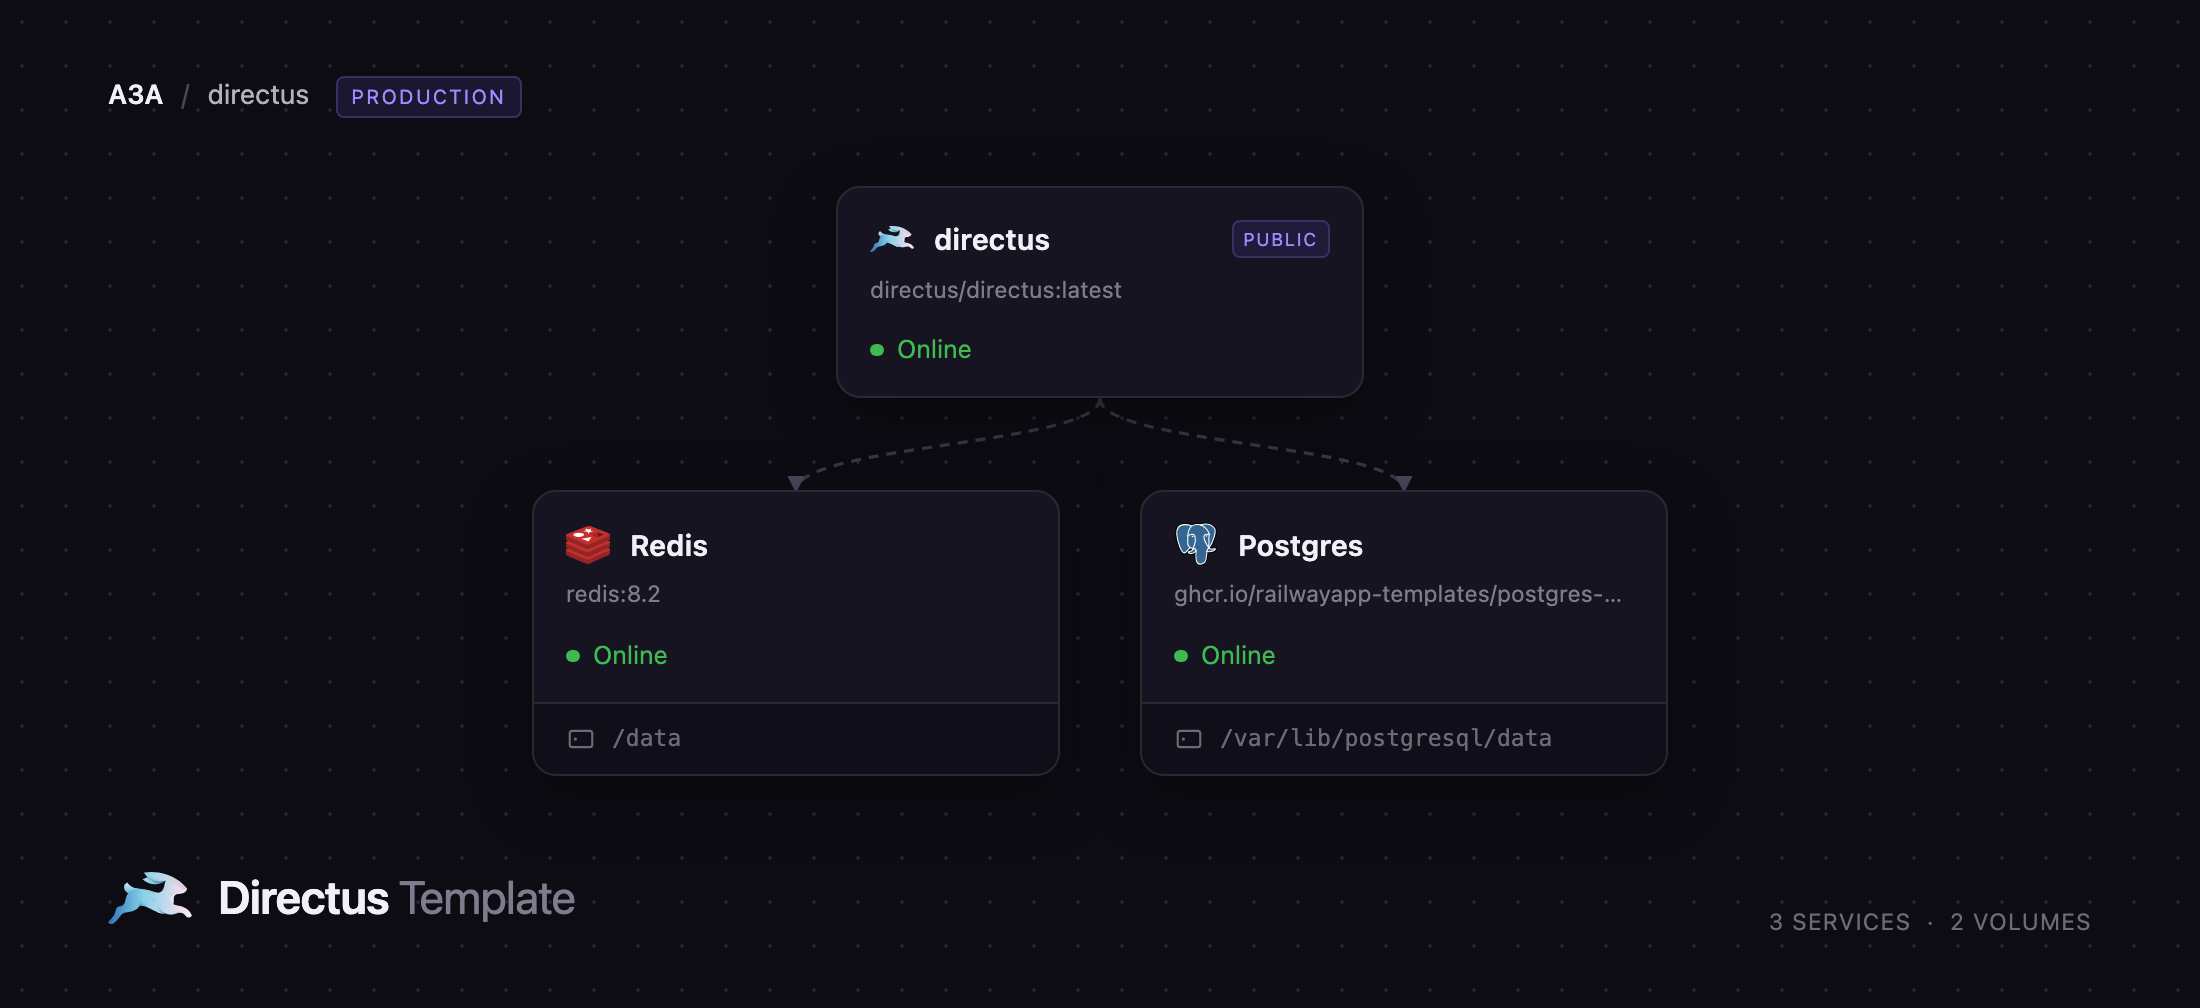The width and height of the screenshot is (2200, 1008).
Task: Click the green status dot on directus card
Action: click(x=877, y=350)
